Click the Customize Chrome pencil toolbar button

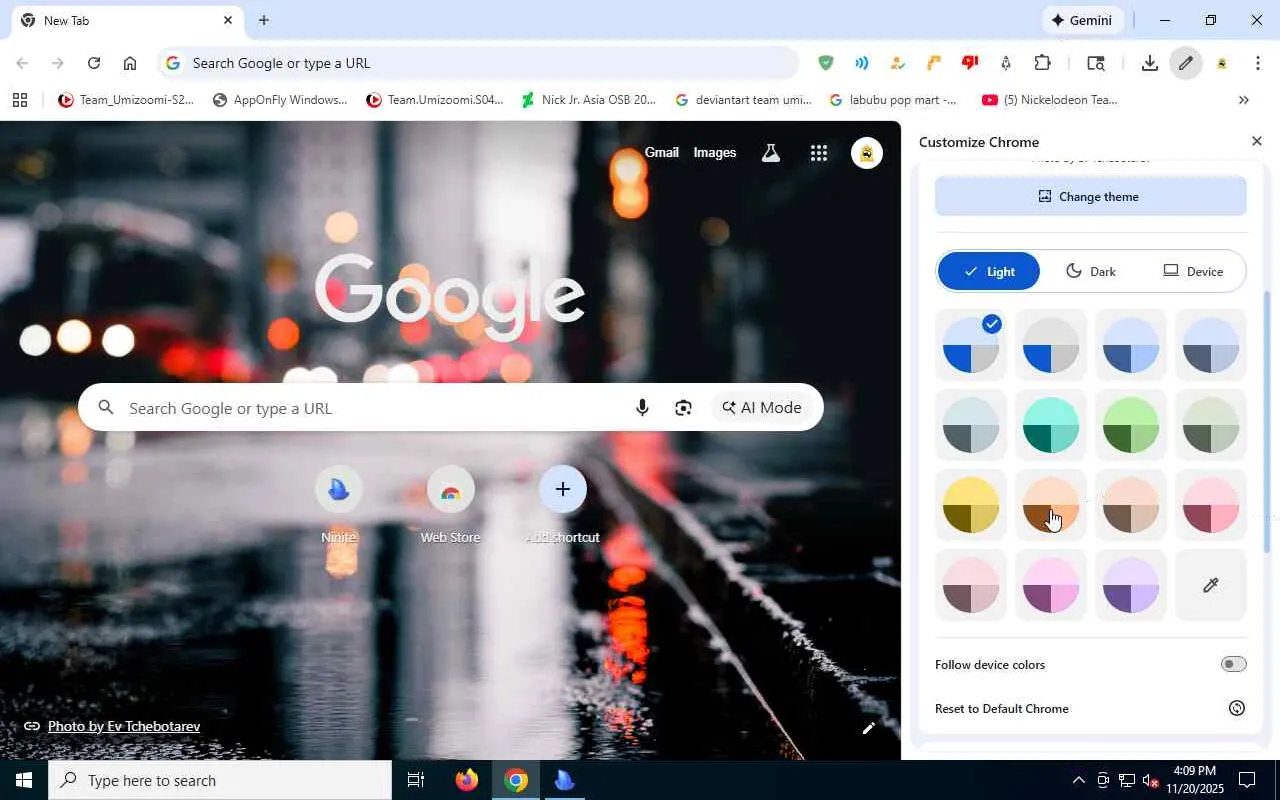click(x=1186, y=63)
